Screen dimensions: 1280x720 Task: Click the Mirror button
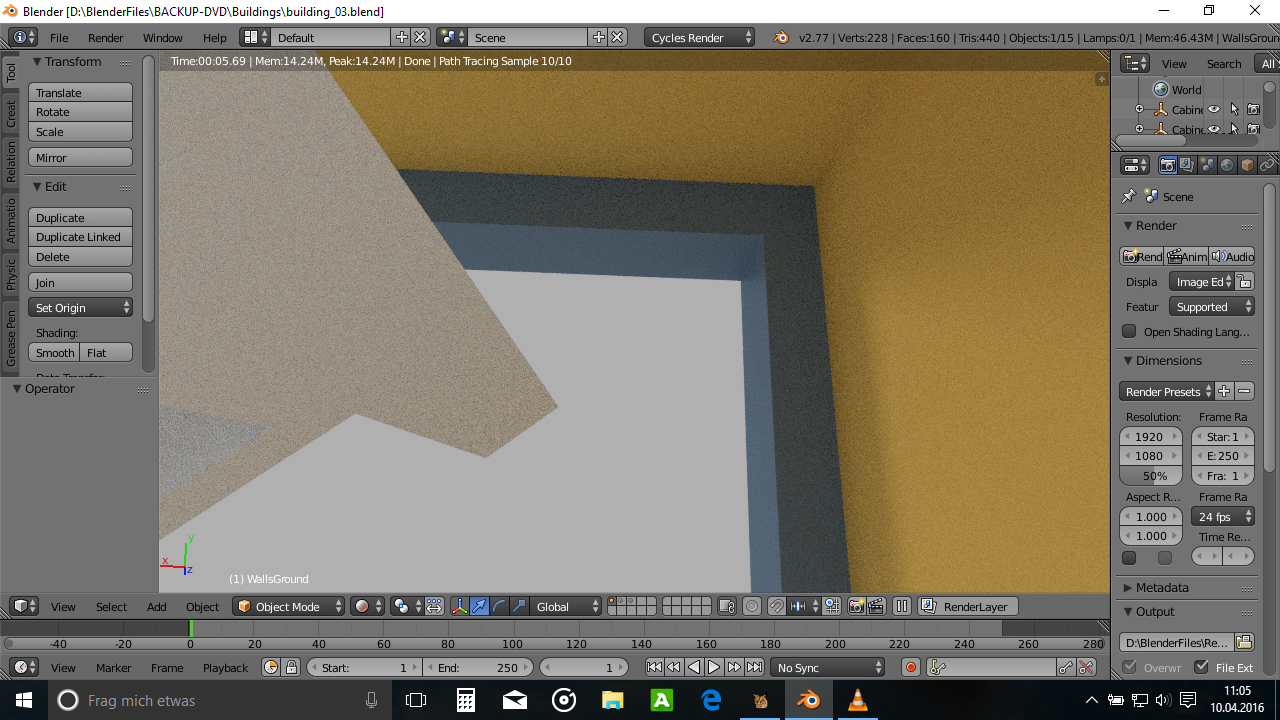click(80, 157)
